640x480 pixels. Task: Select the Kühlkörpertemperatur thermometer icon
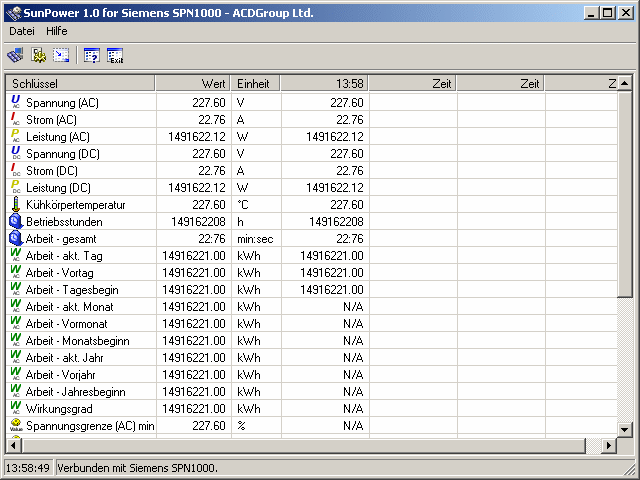coord(15,205)
